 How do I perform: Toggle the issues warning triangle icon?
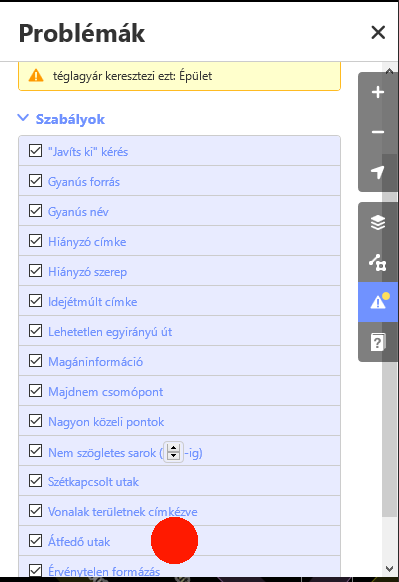tap(378, 302)
